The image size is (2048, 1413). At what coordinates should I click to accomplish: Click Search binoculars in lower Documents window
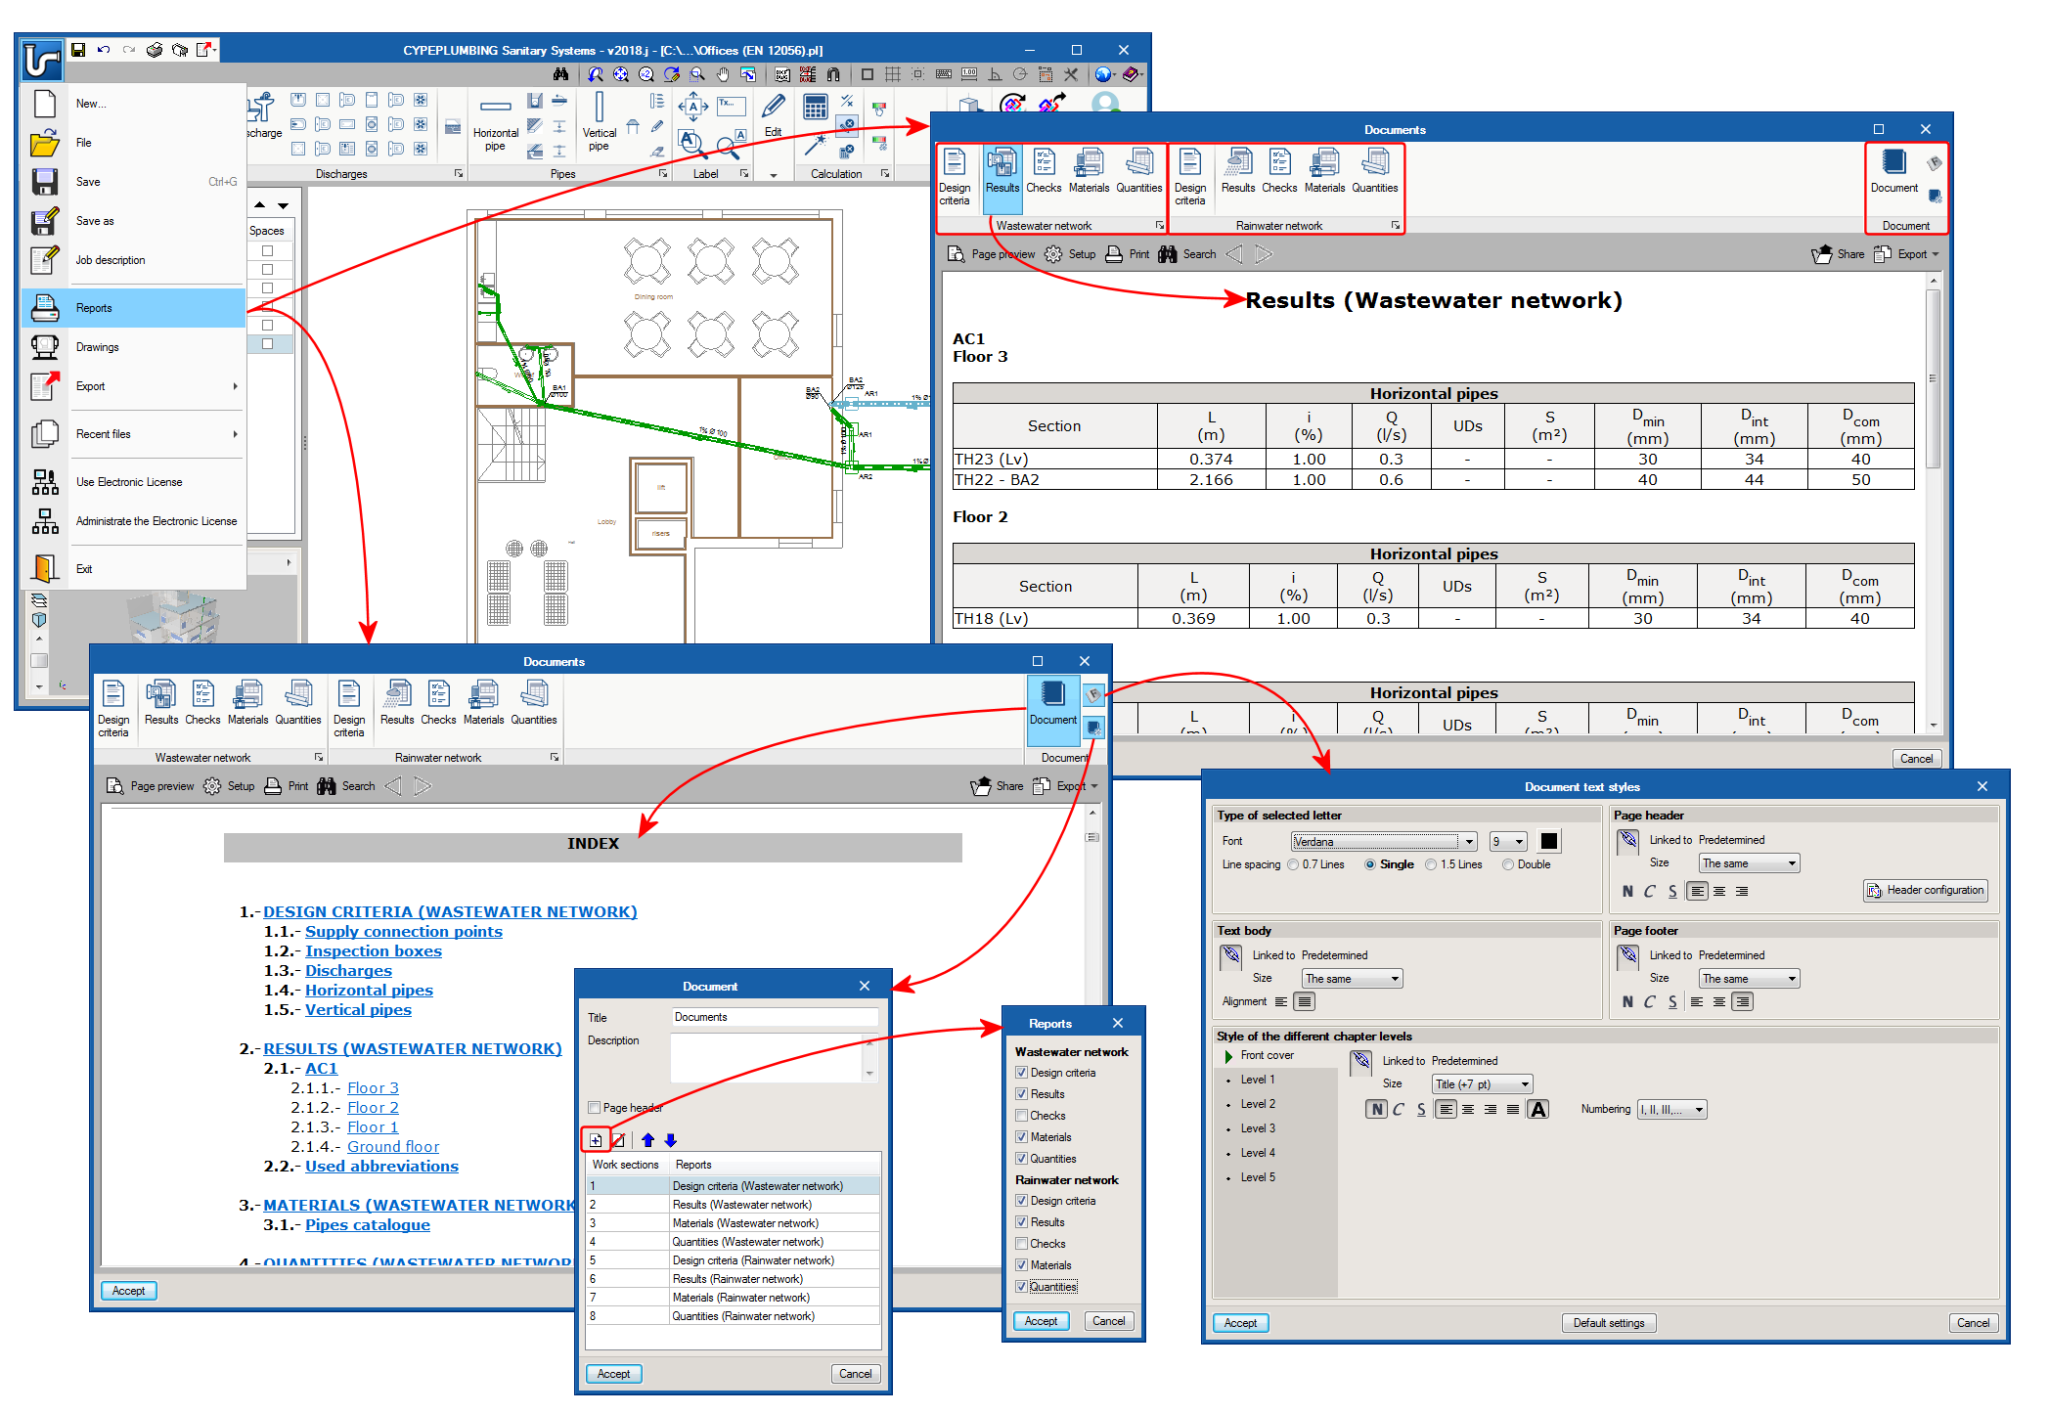click(x=346, y=786)
